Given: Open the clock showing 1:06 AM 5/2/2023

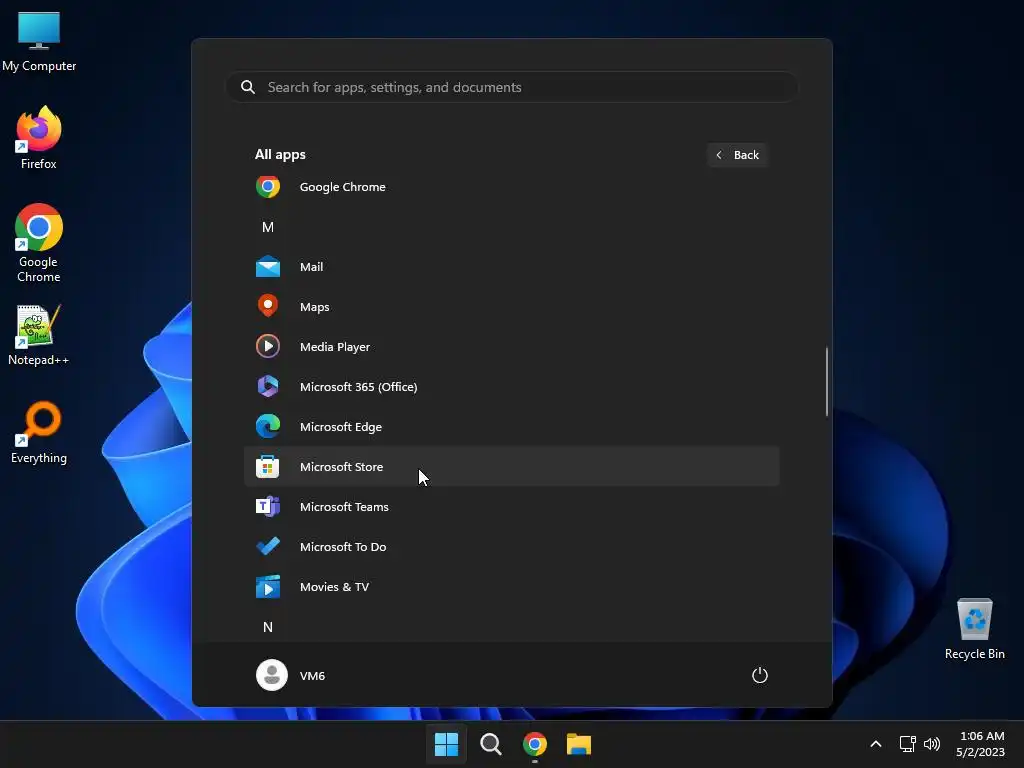Looking at the screenshot, I should point(981,744).
